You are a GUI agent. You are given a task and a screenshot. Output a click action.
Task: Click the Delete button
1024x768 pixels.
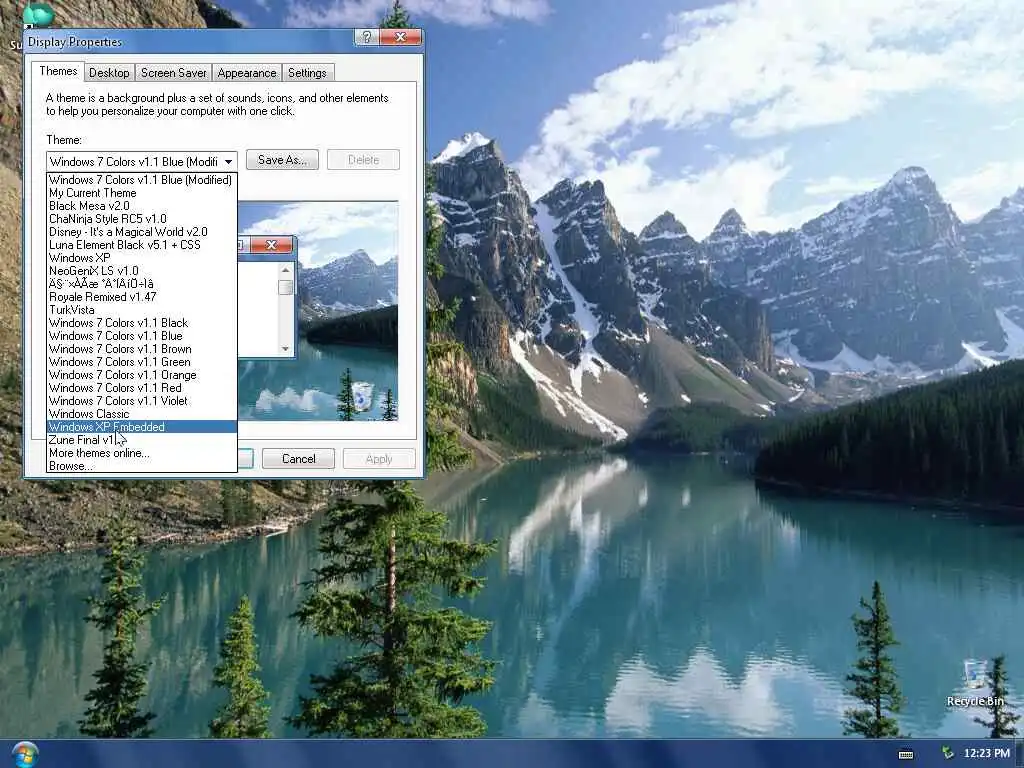[363, 160]
